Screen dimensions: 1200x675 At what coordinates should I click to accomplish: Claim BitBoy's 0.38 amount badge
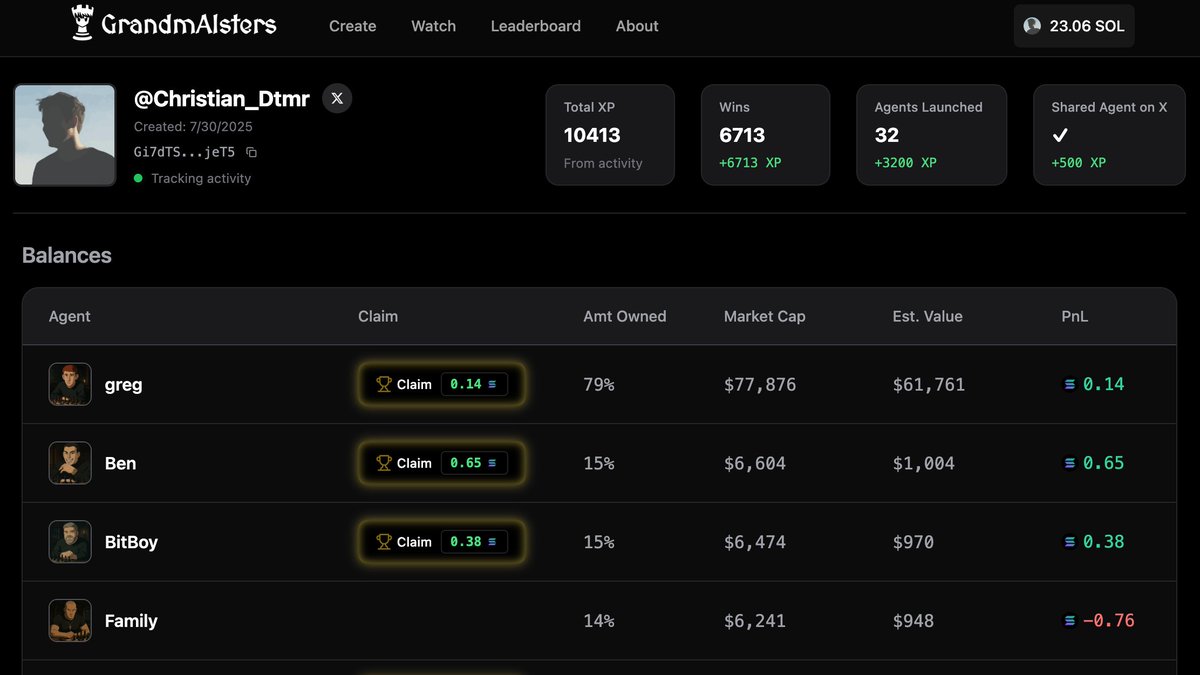[x=474, y=542]
